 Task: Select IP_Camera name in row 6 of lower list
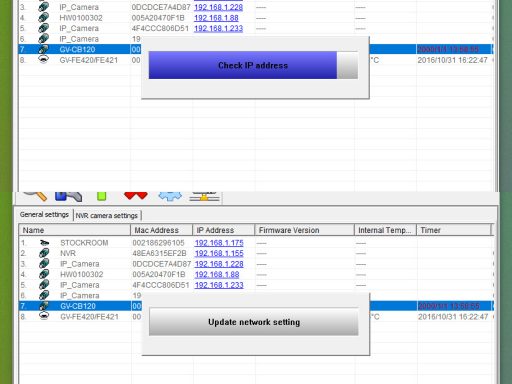(x=80, y=296)
